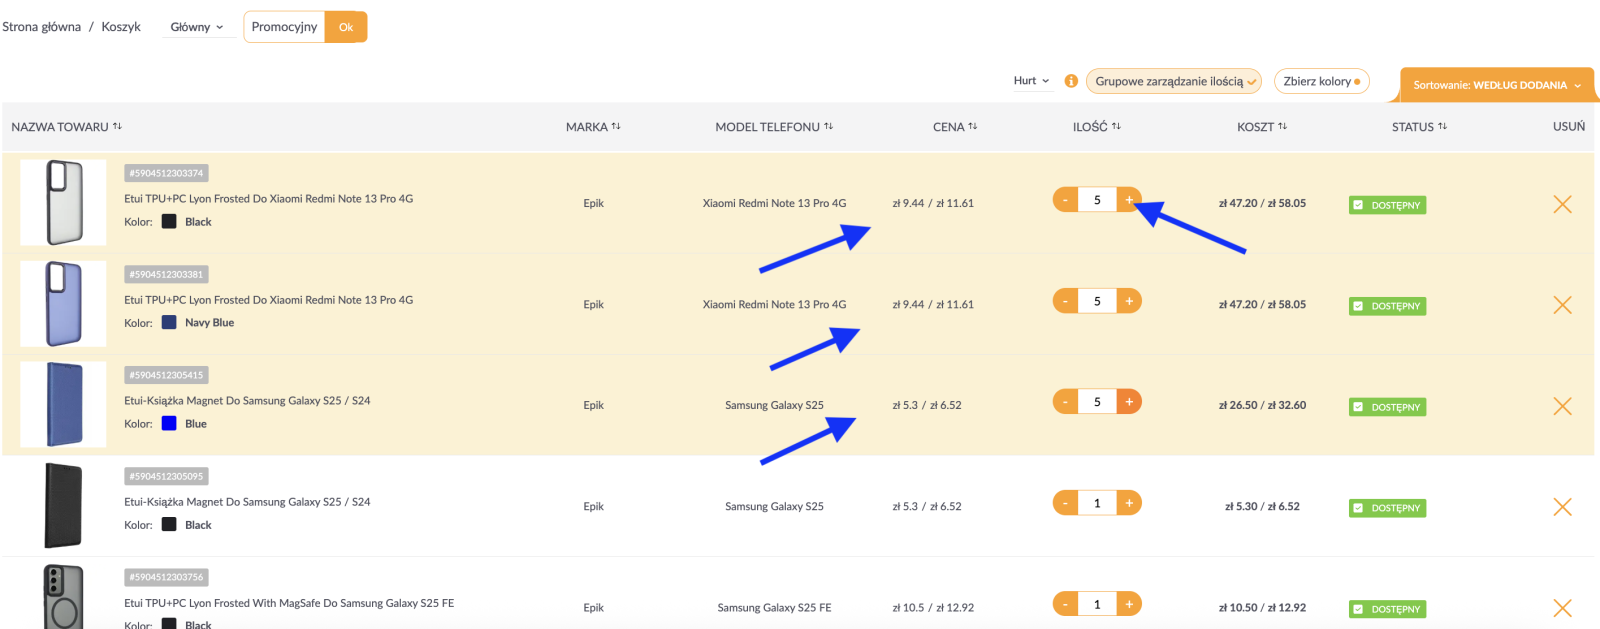Delete the Navy Blue case row

pos(1562,305)
